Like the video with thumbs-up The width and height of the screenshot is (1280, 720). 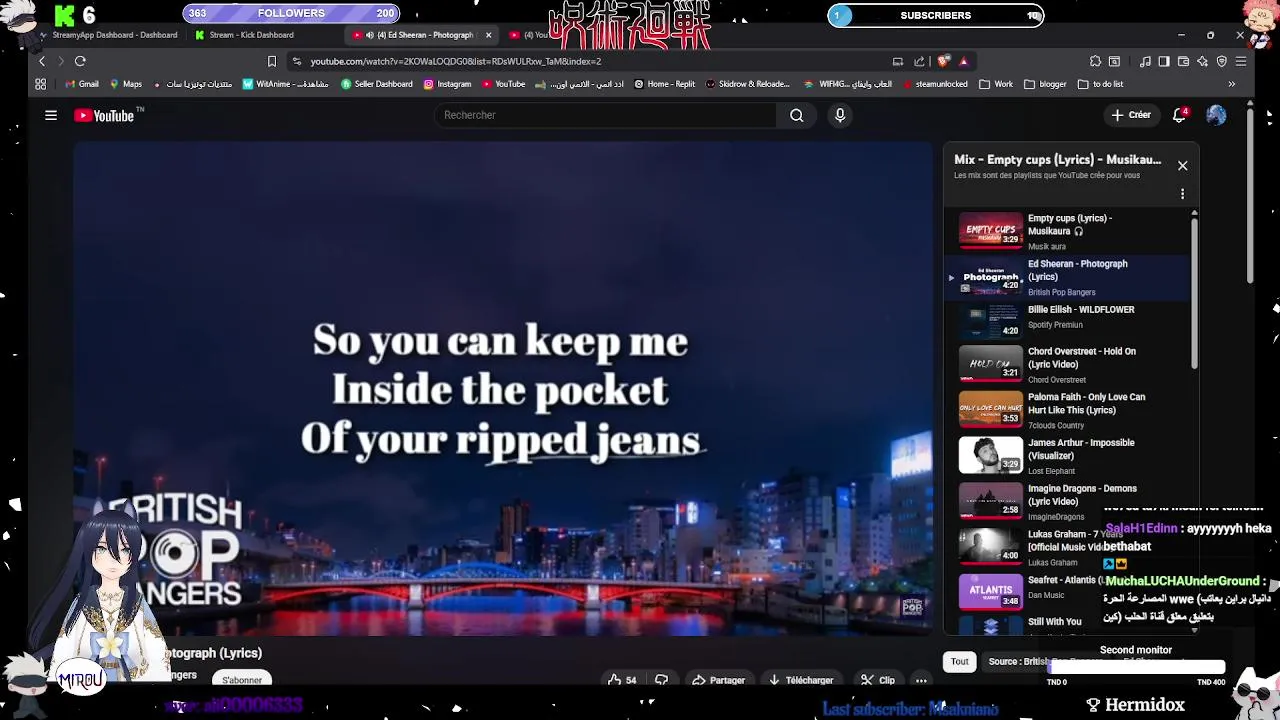622,680
